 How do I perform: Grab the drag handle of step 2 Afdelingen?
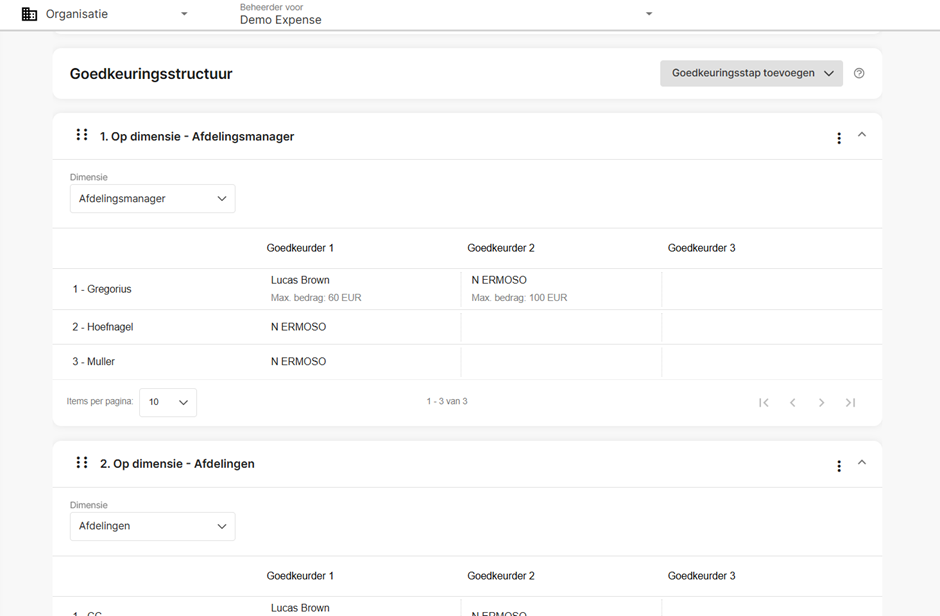click(x=82, y=462)
